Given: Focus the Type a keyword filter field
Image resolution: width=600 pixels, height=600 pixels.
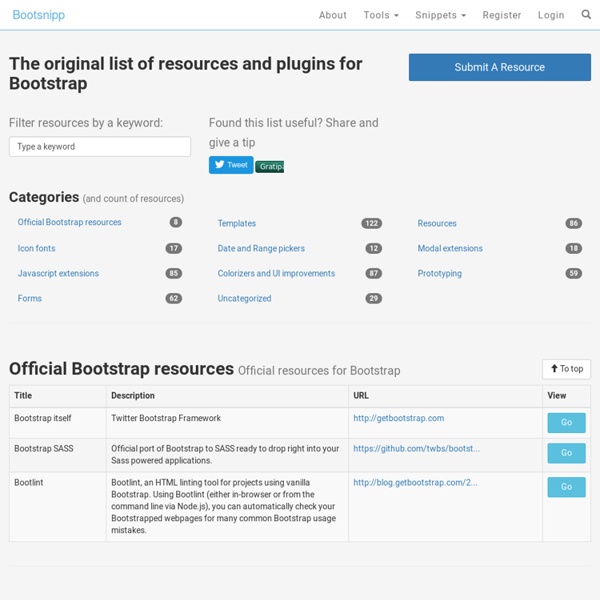Looking at the screenshot, I should coord(100,147).
